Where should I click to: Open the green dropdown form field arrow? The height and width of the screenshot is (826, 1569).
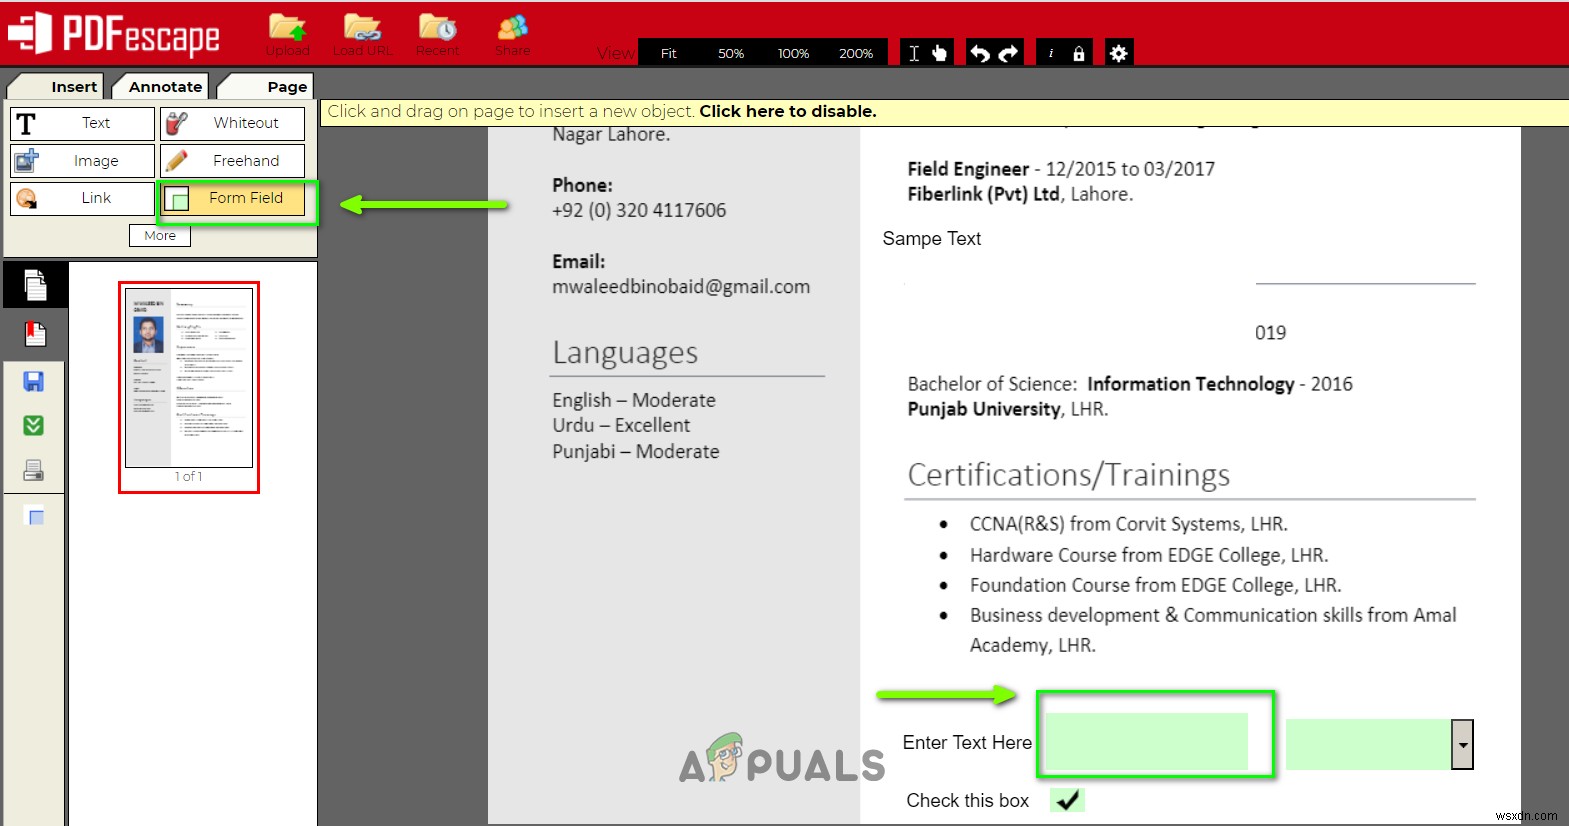(1462, 744)
